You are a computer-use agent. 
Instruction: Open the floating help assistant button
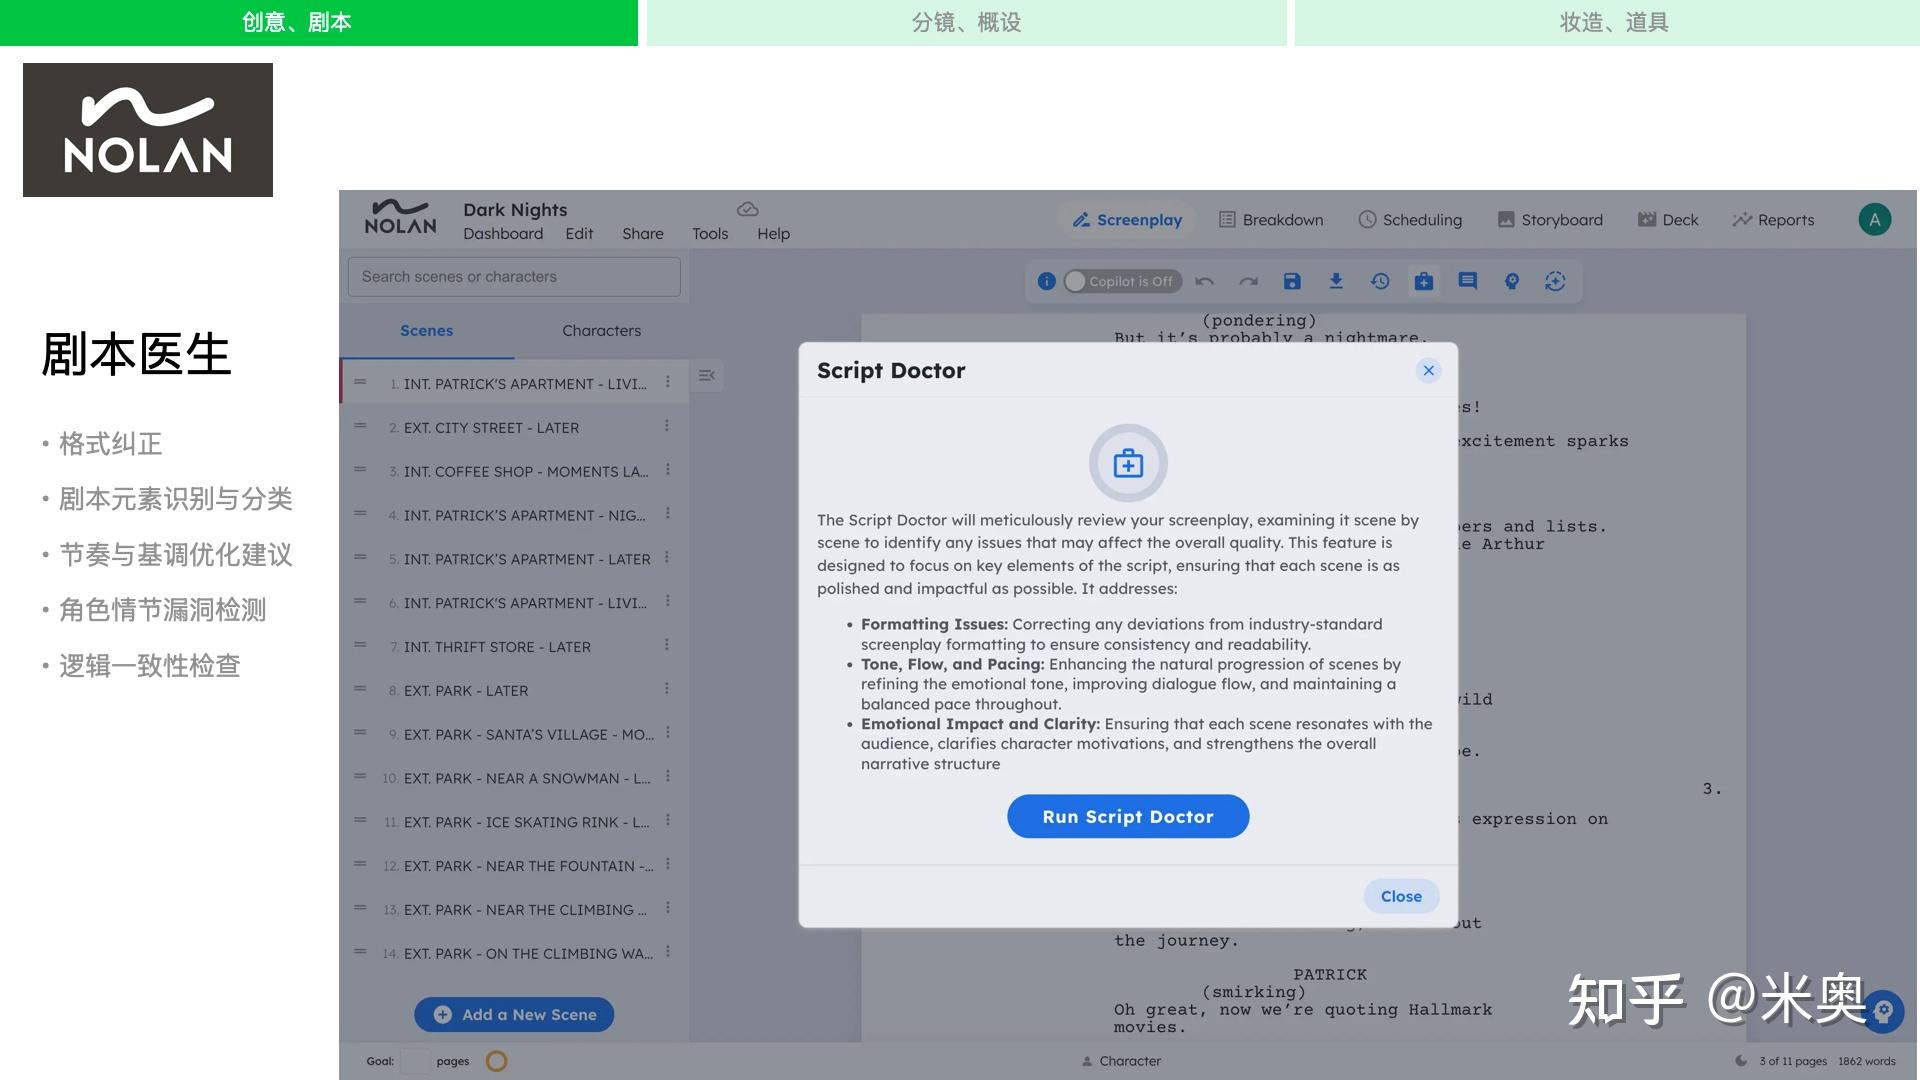pos(1884,1011)
